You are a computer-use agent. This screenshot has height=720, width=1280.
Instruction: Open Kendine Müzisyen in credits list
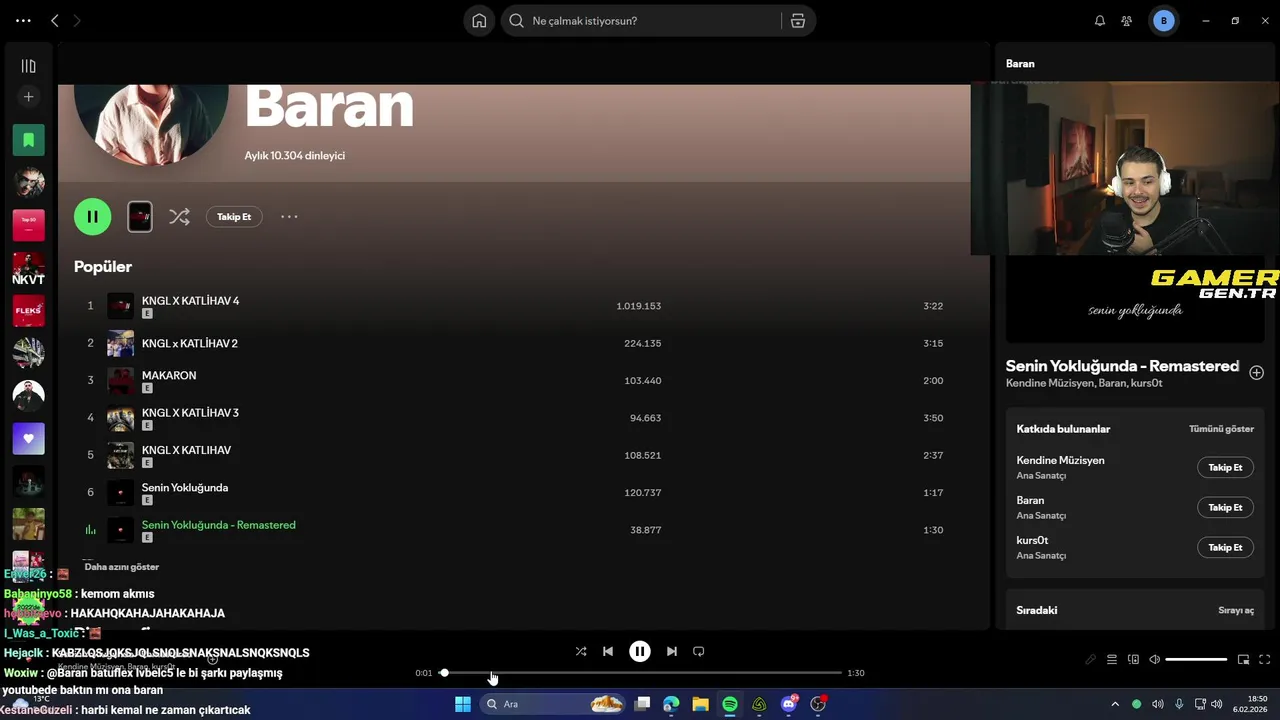(1060, 461)
